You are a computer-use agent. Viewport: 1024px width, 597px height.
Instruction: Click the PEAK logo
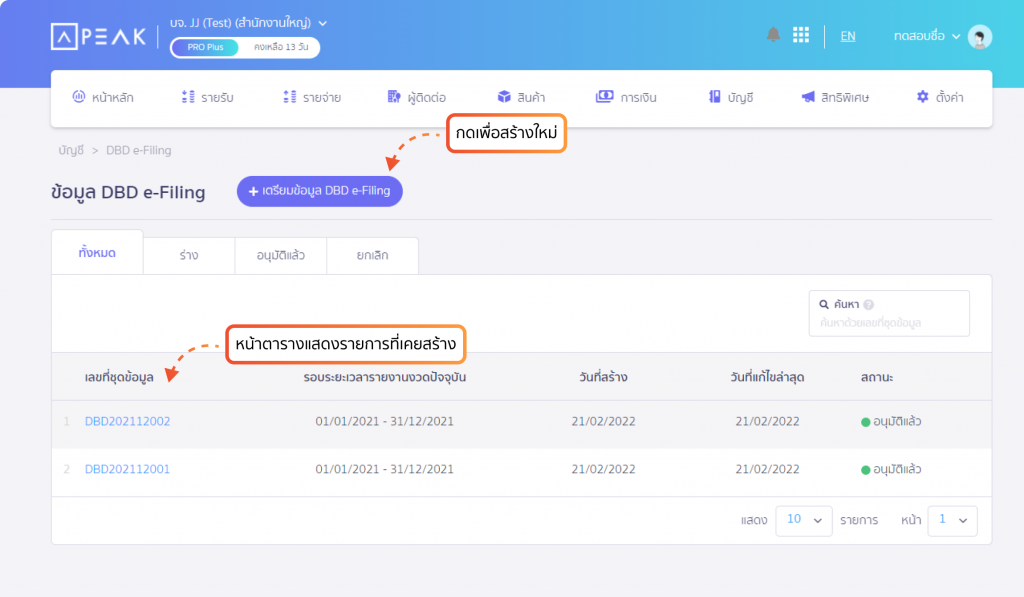98,37
